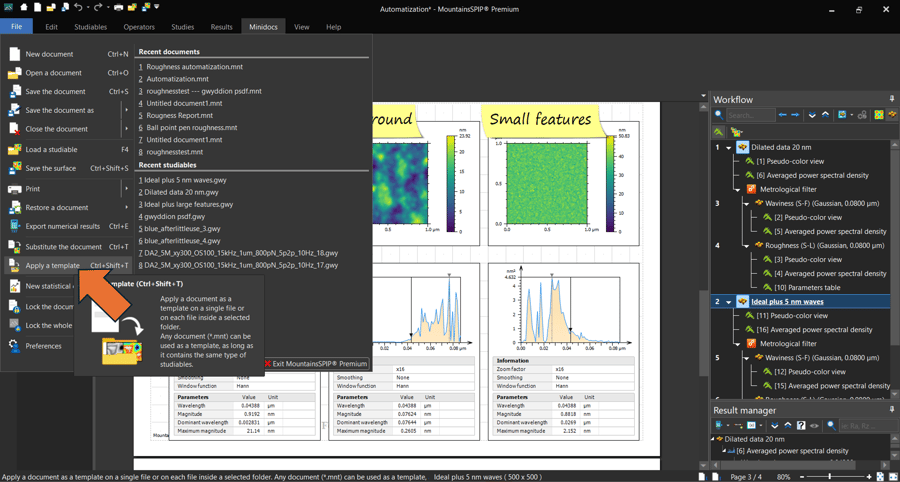This screenshot has height=482, width=900.
Task: Click the Workflow next (right arrow) icon
Action: point(795,115)
